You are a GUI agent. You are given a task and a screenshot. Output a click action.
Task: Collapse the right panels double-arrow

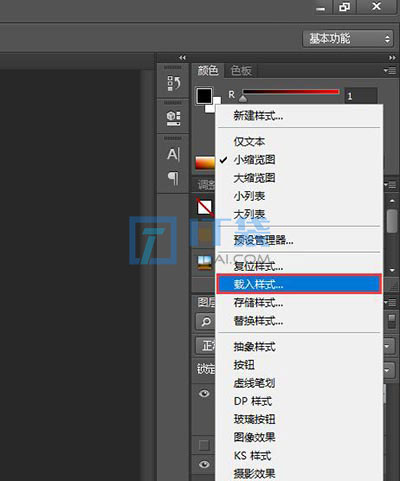[392, 58]
